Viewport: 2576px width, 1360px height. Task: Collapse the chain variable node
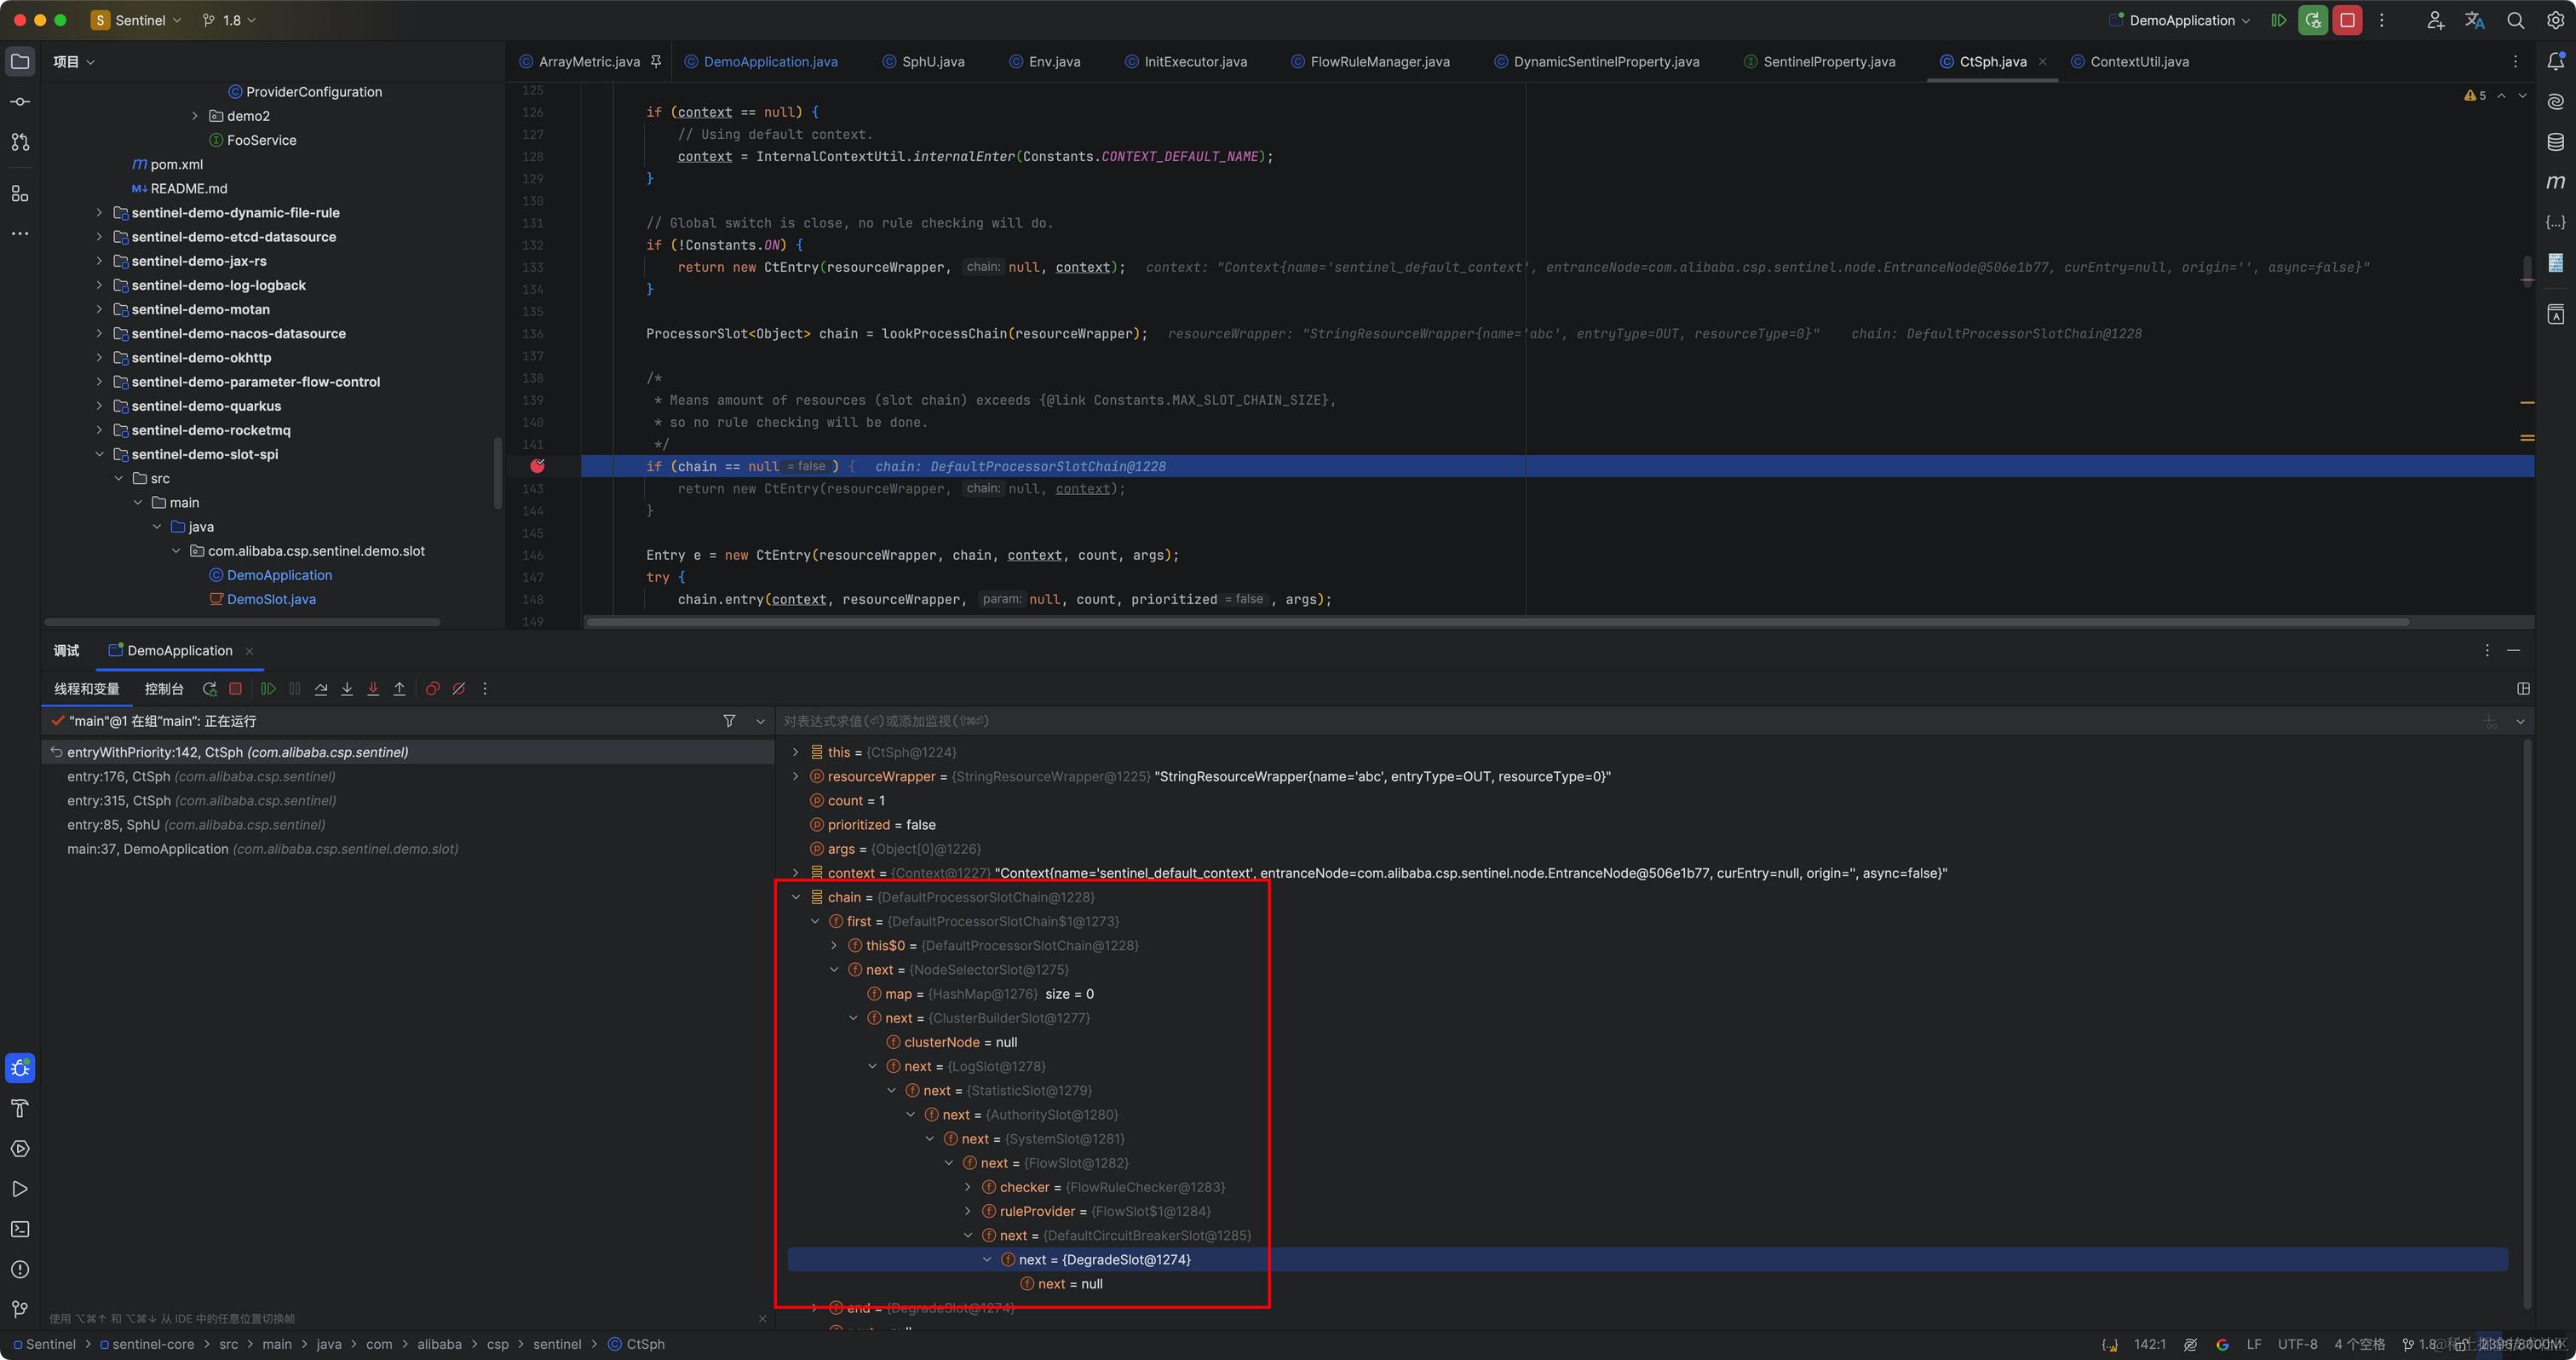point(796,897)
